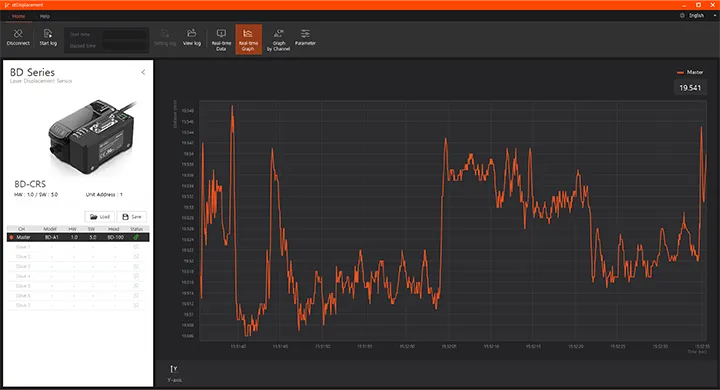
Task: Click the orange Master legend color swatch
Action: 680,72
